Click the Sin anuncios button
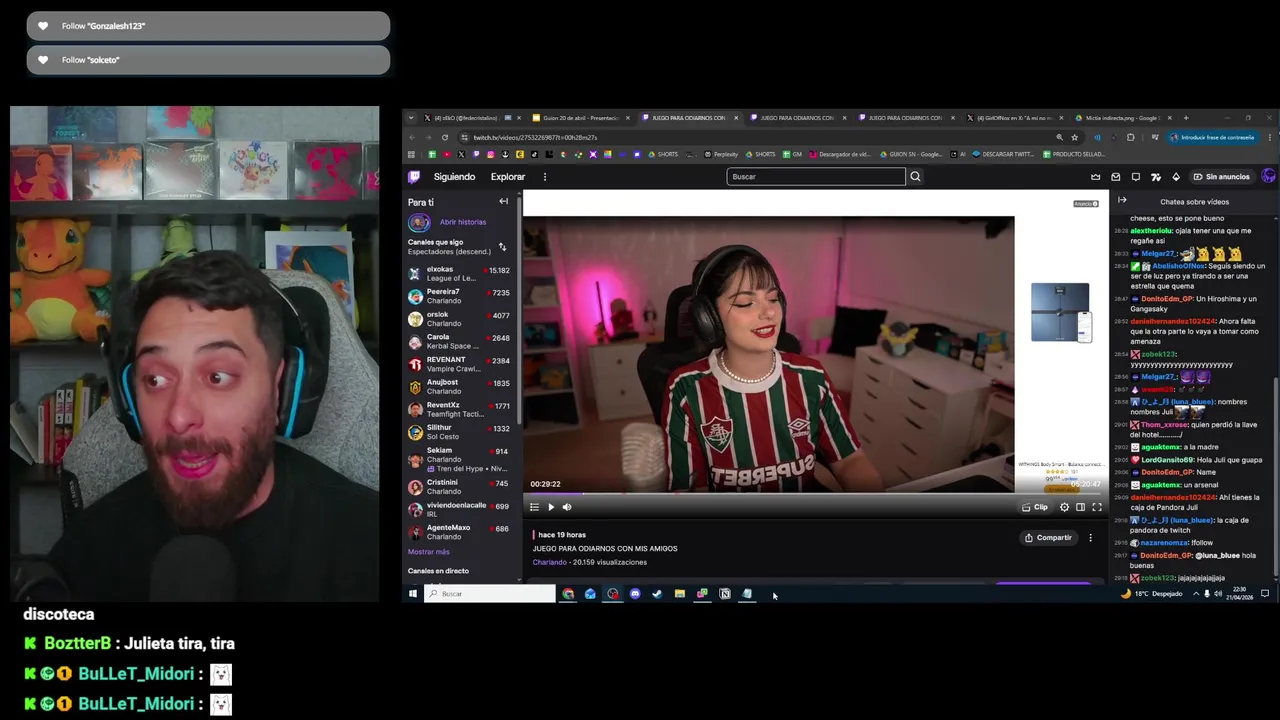The height and width of the screenshot is (720, 1280). point(1222,177)
